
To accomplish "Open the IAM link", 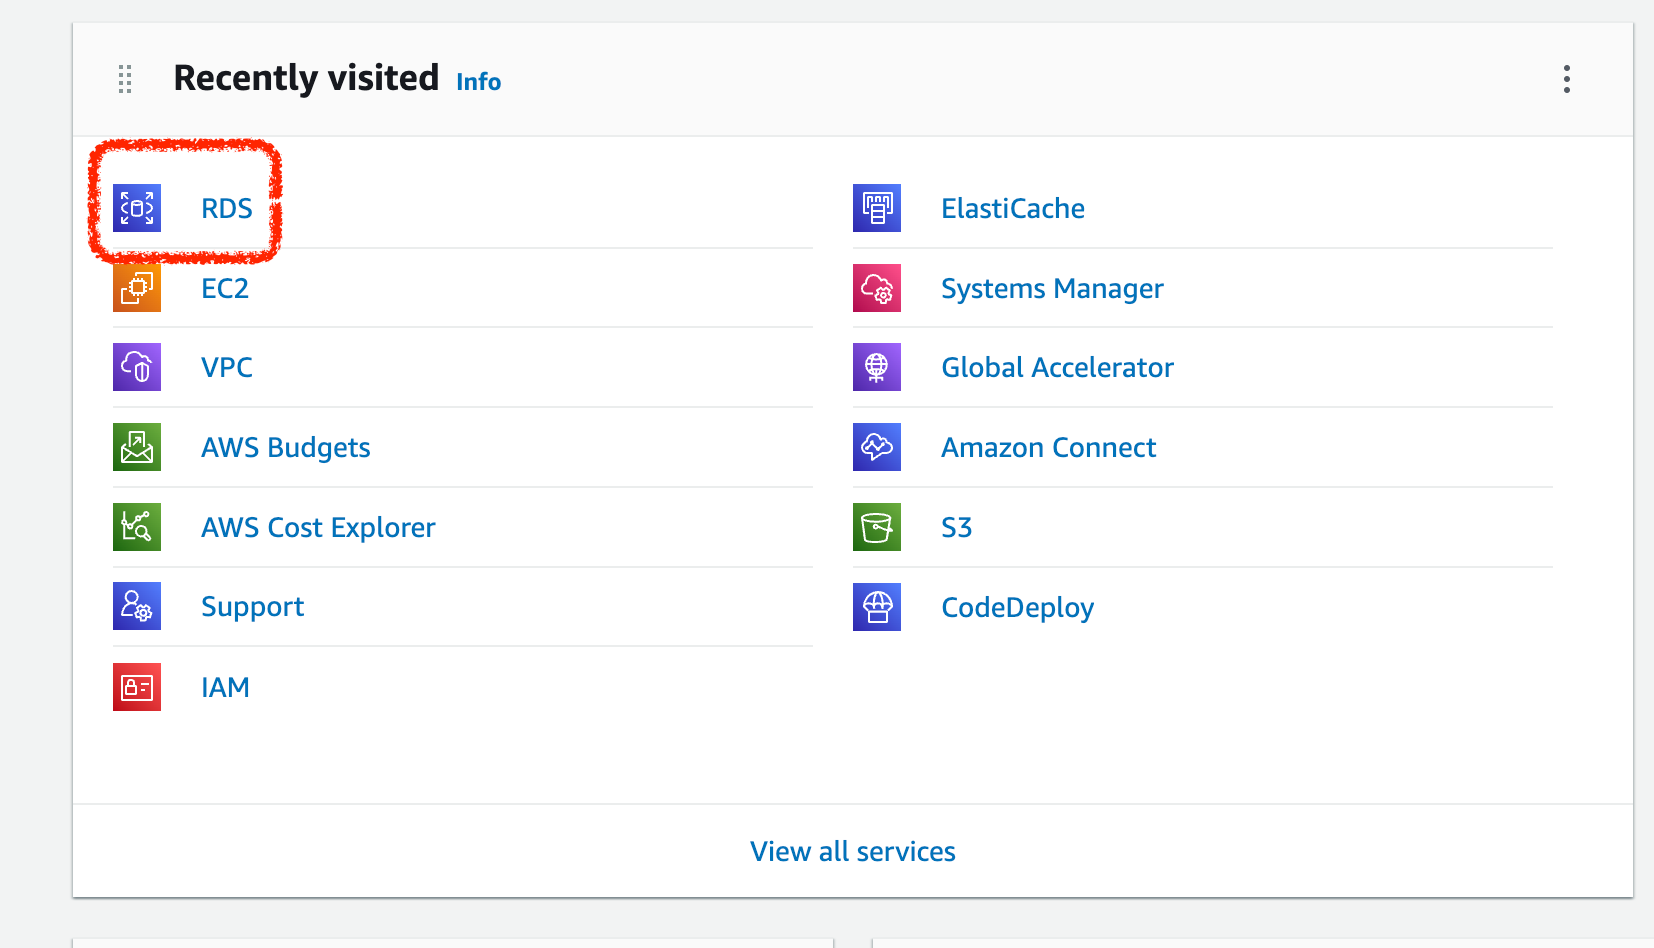I will tap(225, 687).
